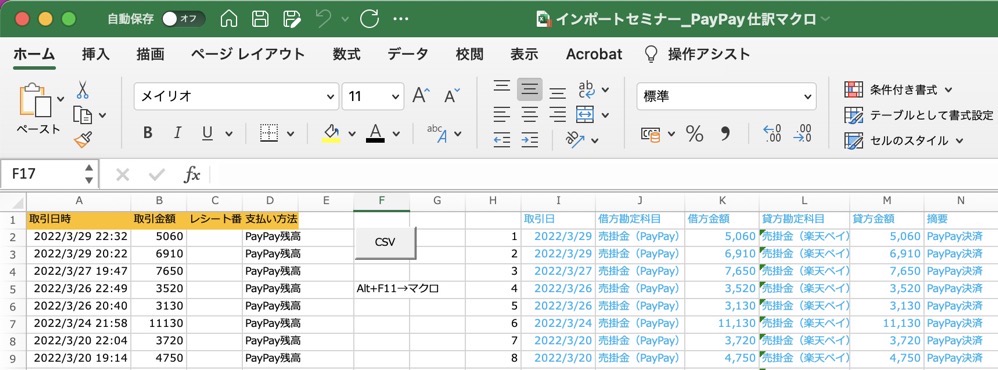Click the yellow fill color bucket
Screen dimensions: 998x370
(331, 133)
